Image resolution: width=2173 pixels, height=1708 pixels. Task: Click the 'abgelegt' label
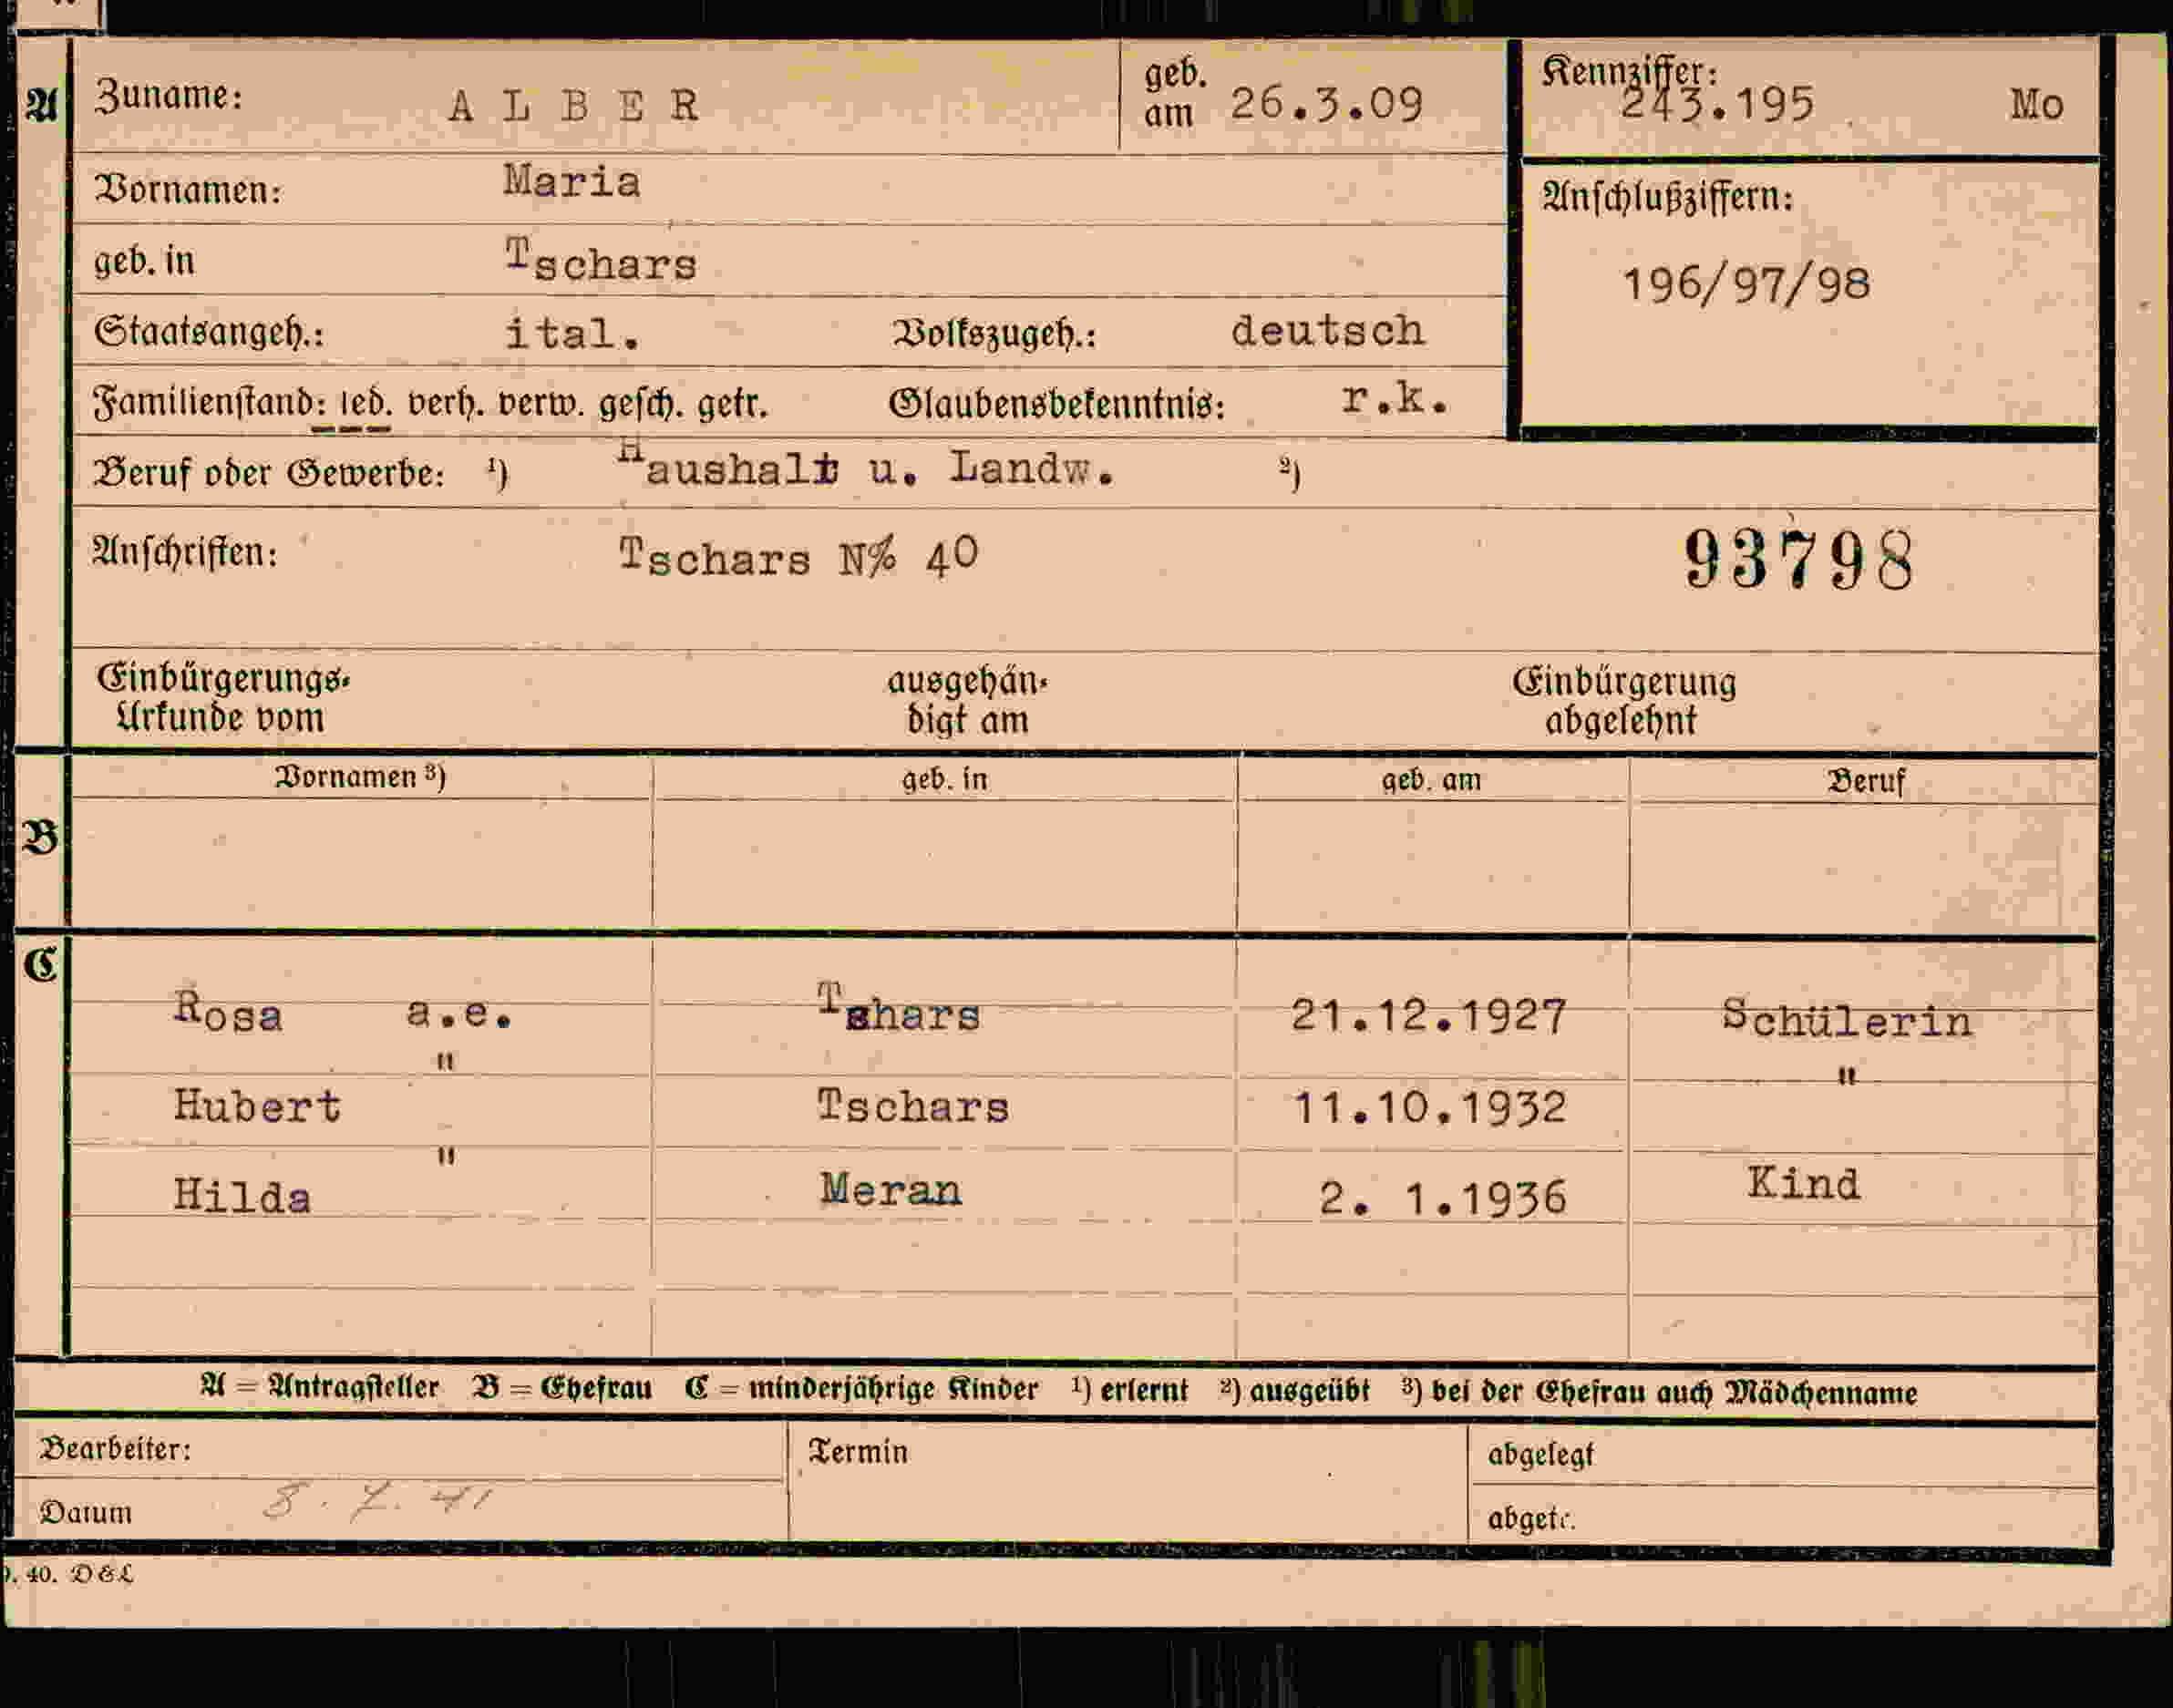[x=1540, y=1454]
